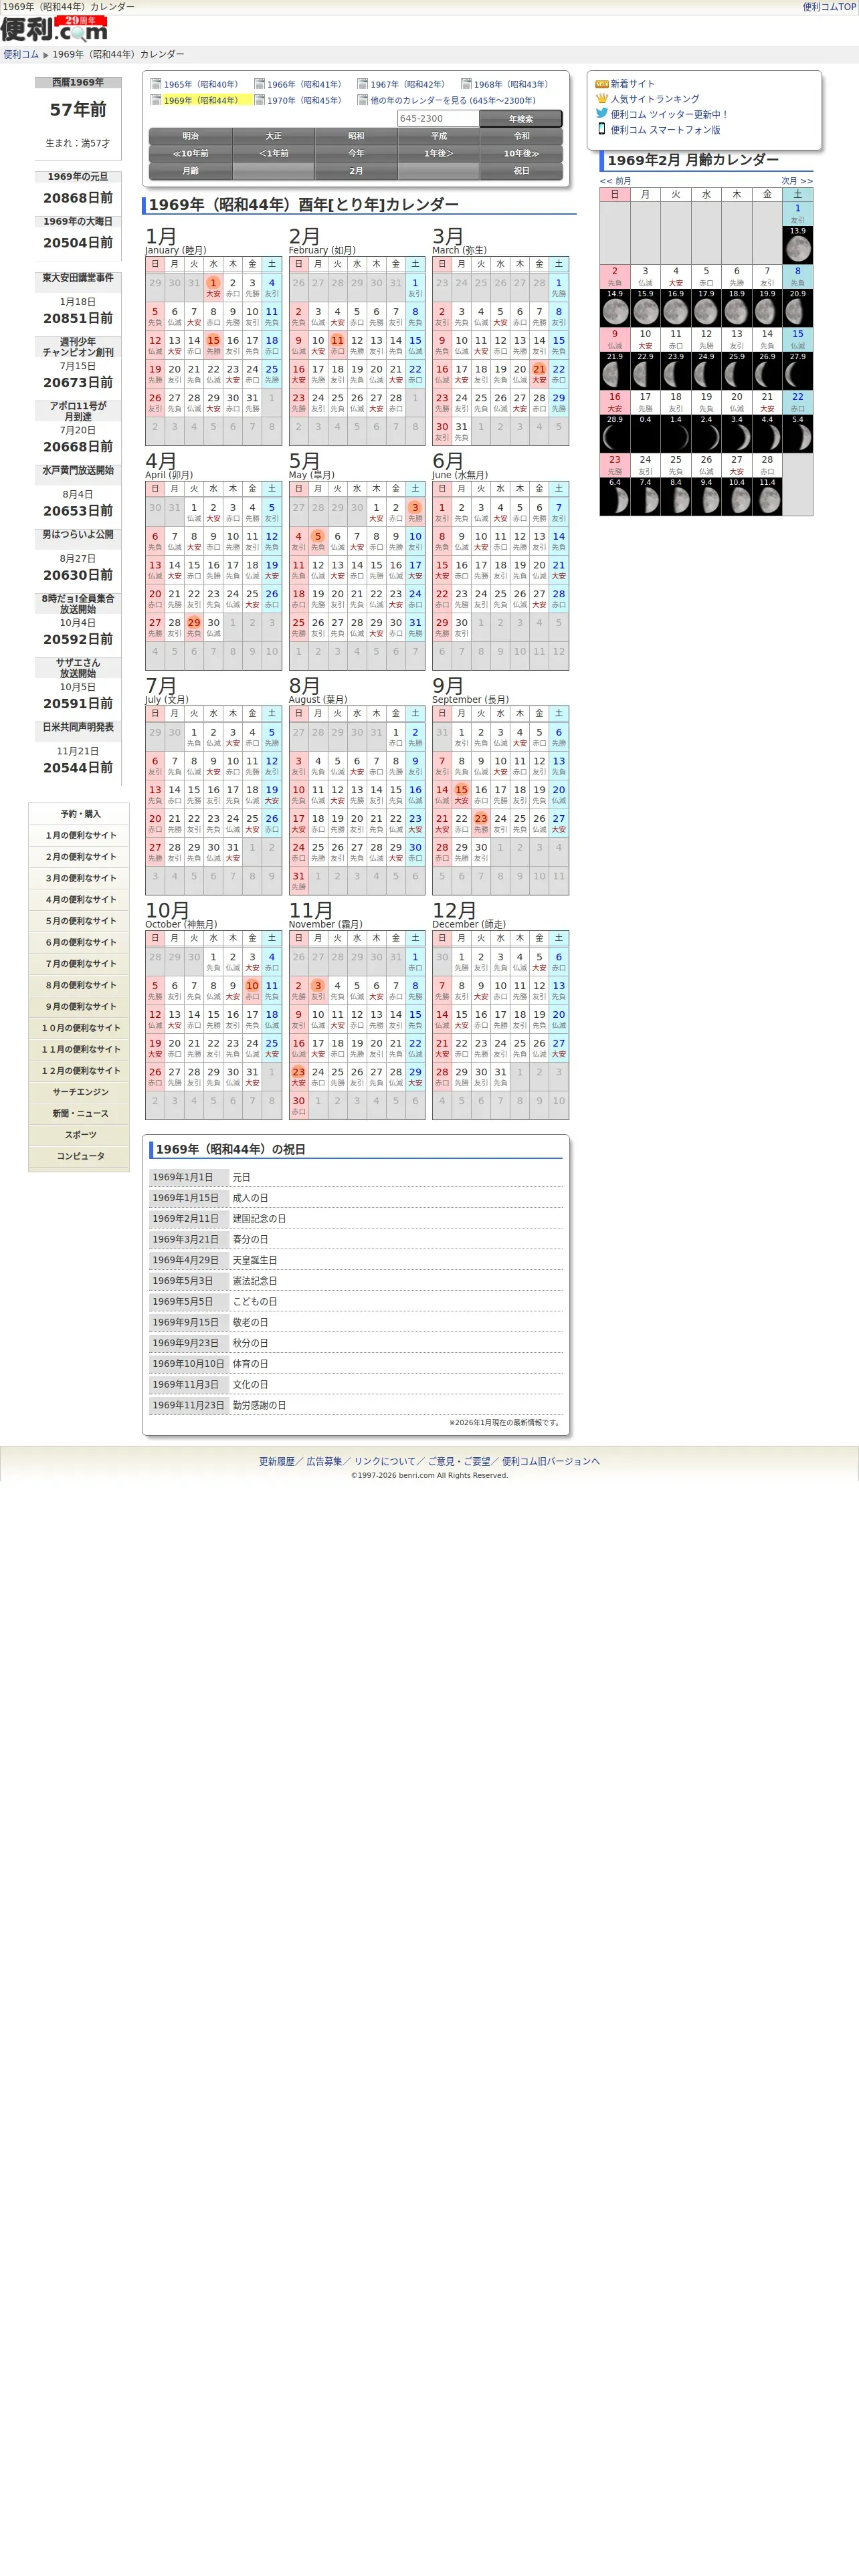Click the smartphone icon beside スマートフォン版
Screen dimensions: 859x2576
(x=602, y=128)
